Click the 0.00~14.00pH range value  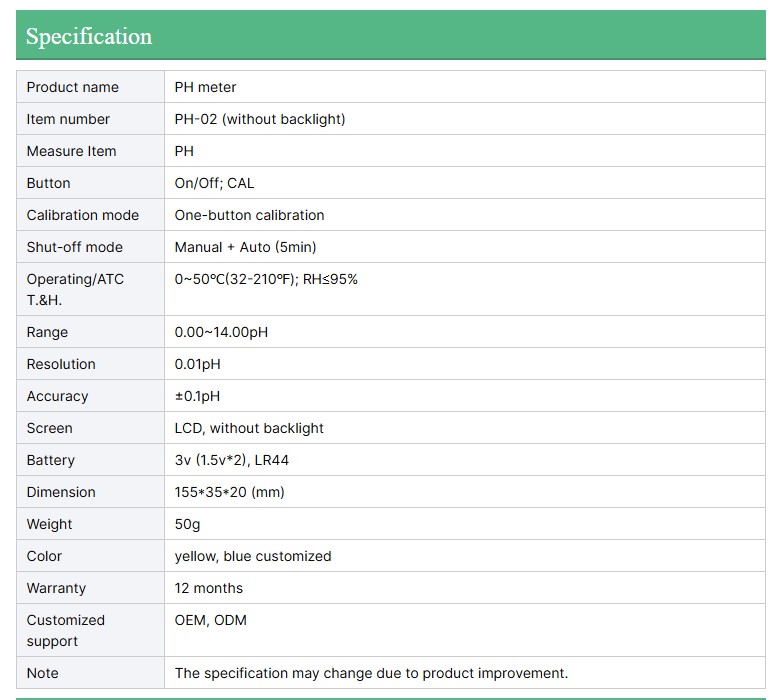221,332
